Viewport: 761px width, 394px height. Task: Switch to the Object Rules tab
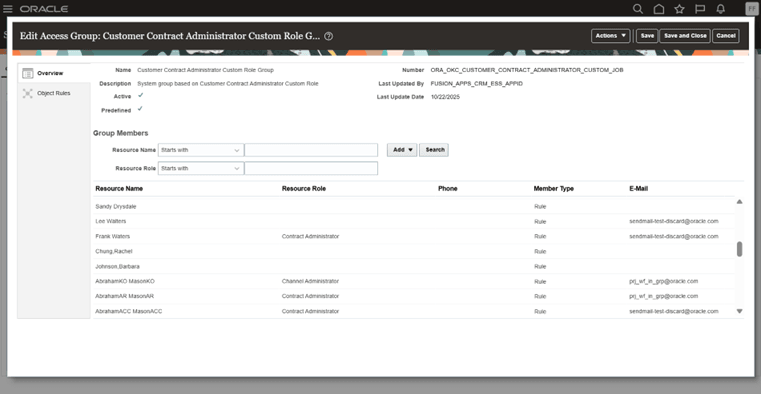point(54,93)
